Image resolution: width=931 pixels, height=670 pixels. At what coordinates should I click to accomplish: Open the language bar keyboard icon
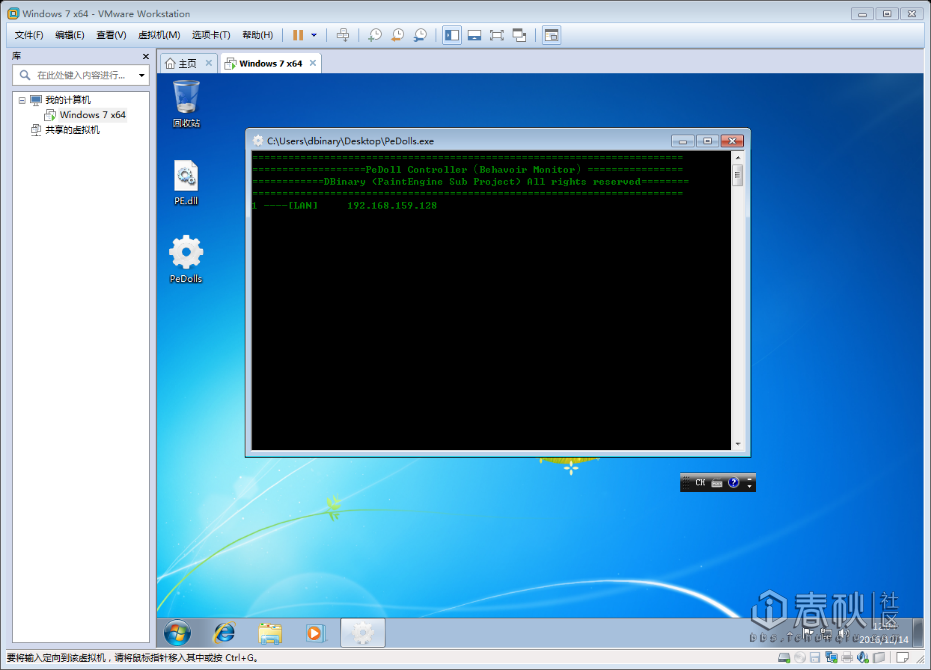717,483
